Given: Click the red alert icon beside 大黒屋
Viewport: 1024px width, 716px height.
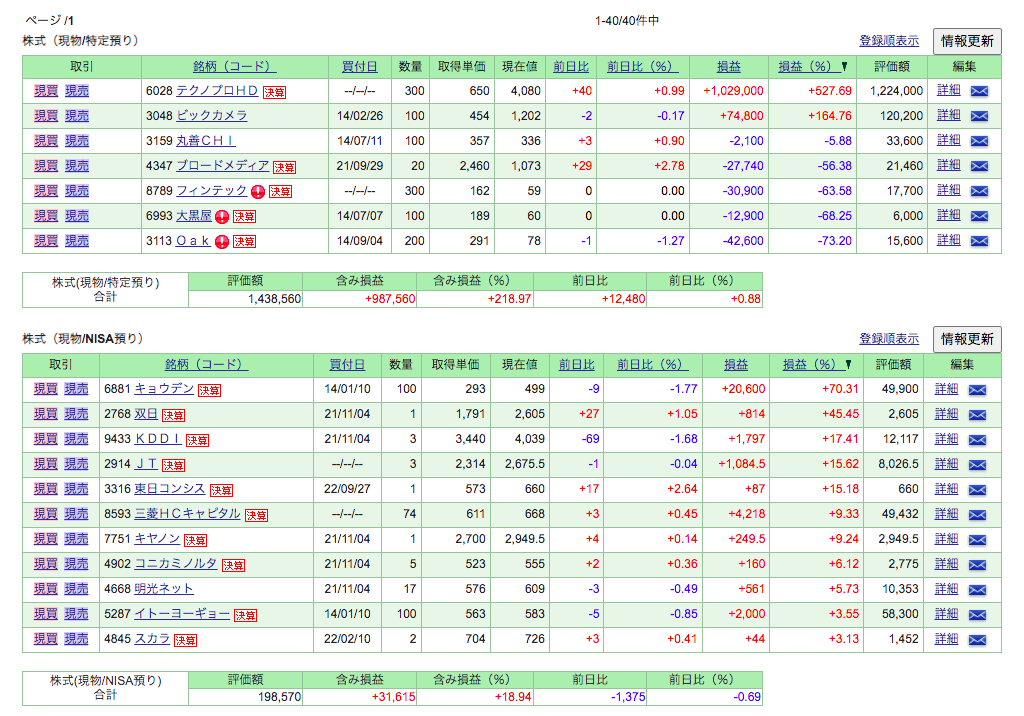Looking at the screenshot, I should [222, 217].
